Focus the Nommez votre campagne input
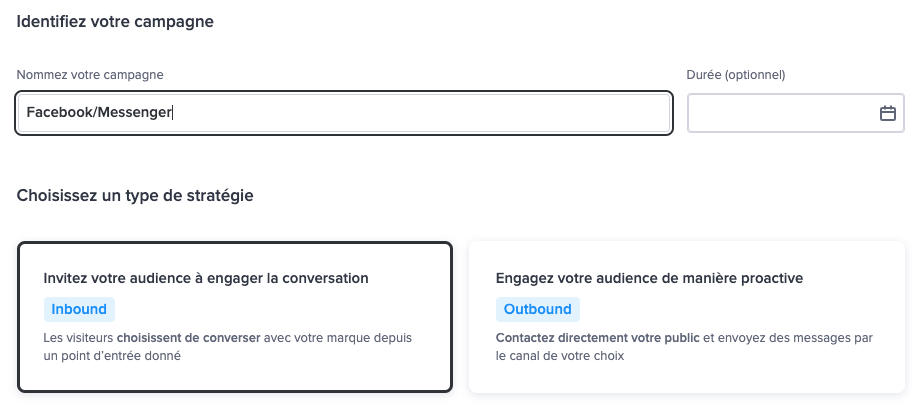This screenshot has height=420, width=919. click(x=344, y=113)
